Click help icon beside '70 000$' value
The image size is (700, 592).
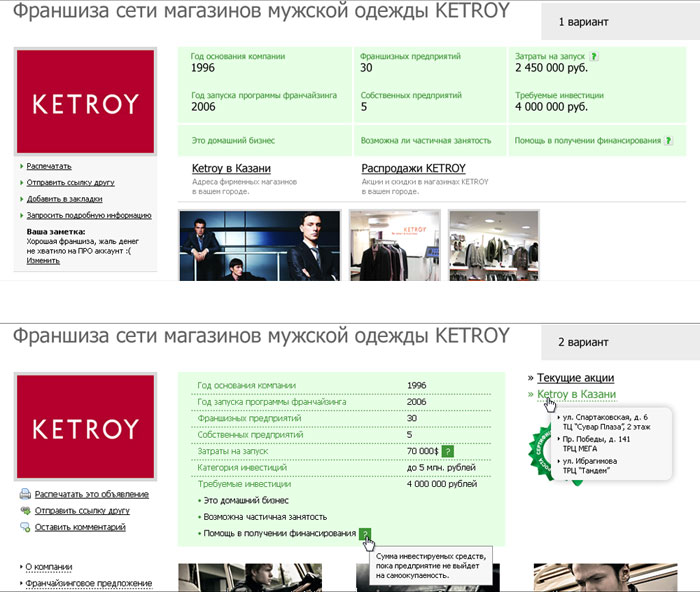[x=448, y=452]
